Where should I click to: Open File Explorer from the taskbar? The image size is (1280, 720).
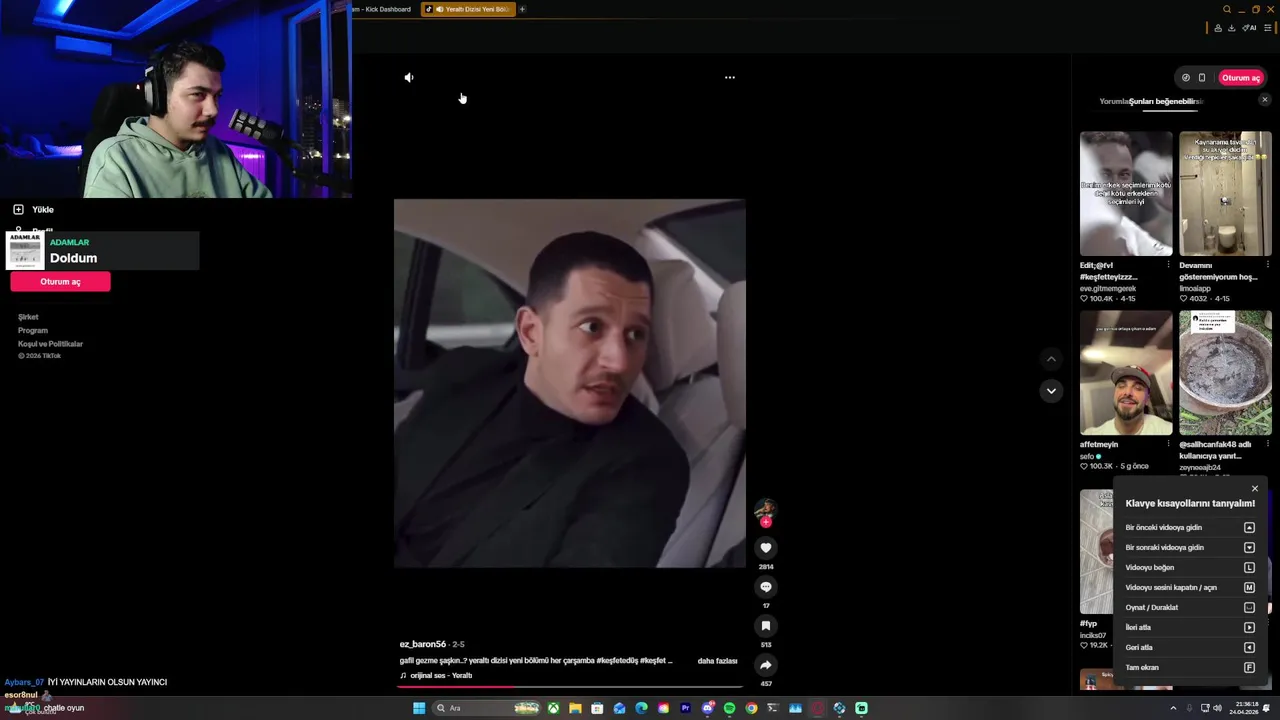(x=575, y=708)
